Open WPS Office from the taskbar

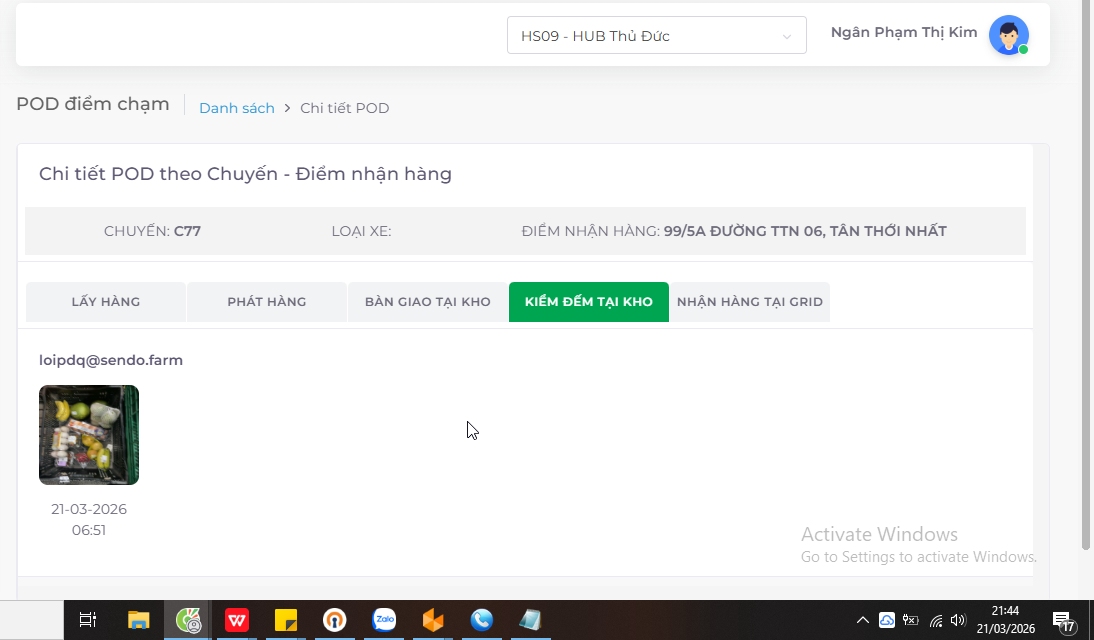tap(237, 620)
